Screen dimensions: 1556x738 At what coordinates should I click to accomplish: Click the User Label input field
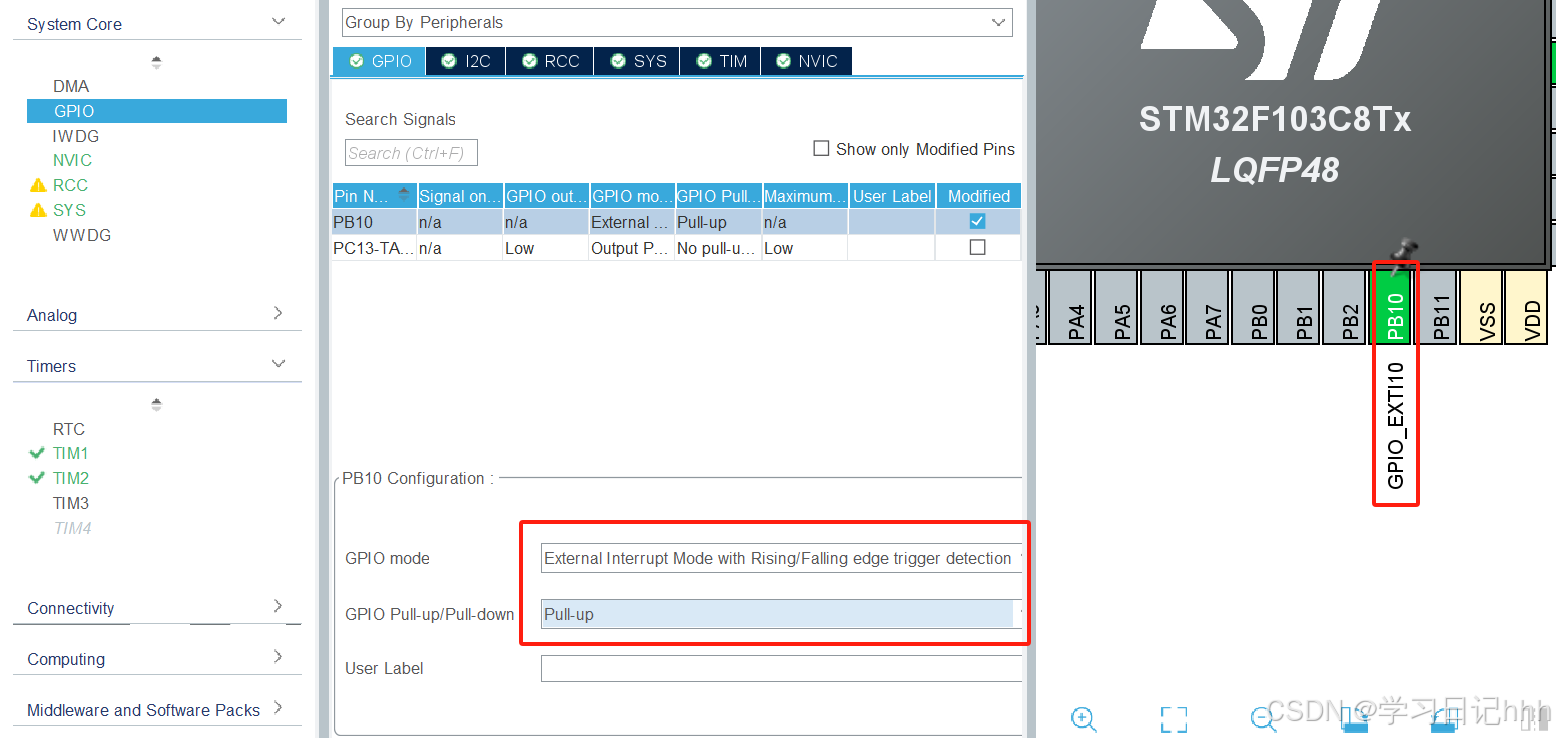781,668
